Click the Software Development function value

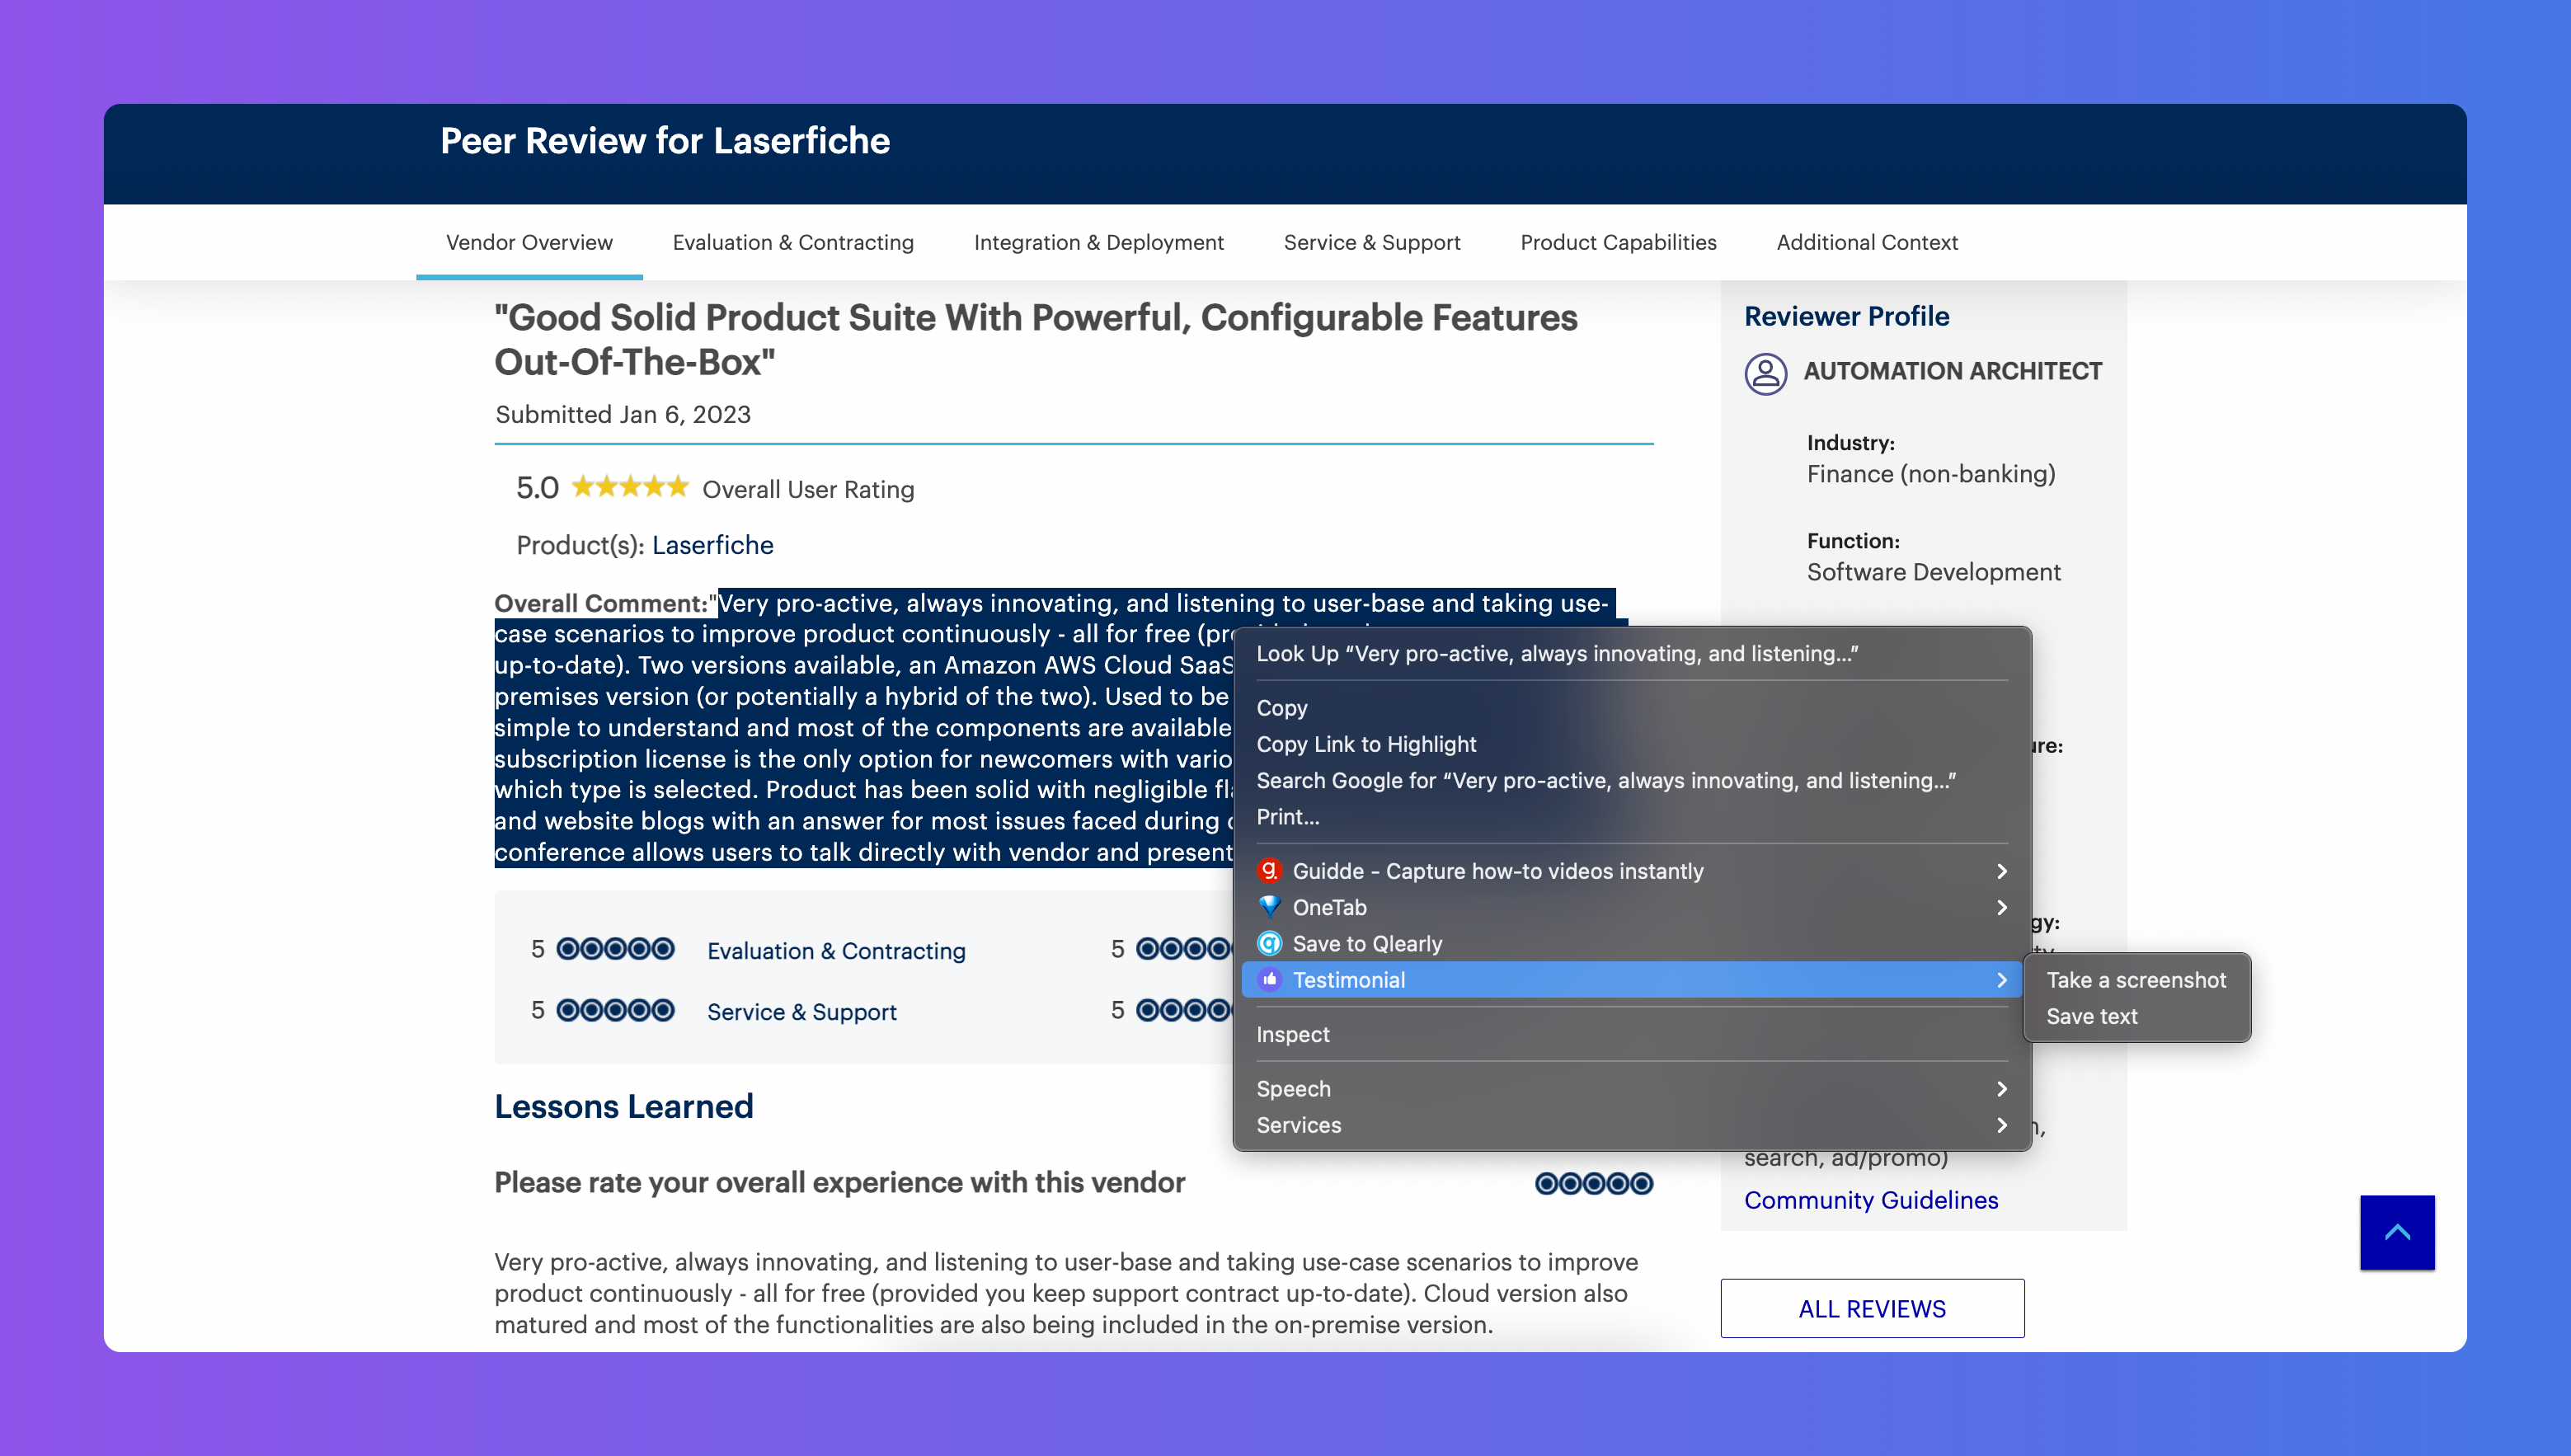(x=1933, y=572)
